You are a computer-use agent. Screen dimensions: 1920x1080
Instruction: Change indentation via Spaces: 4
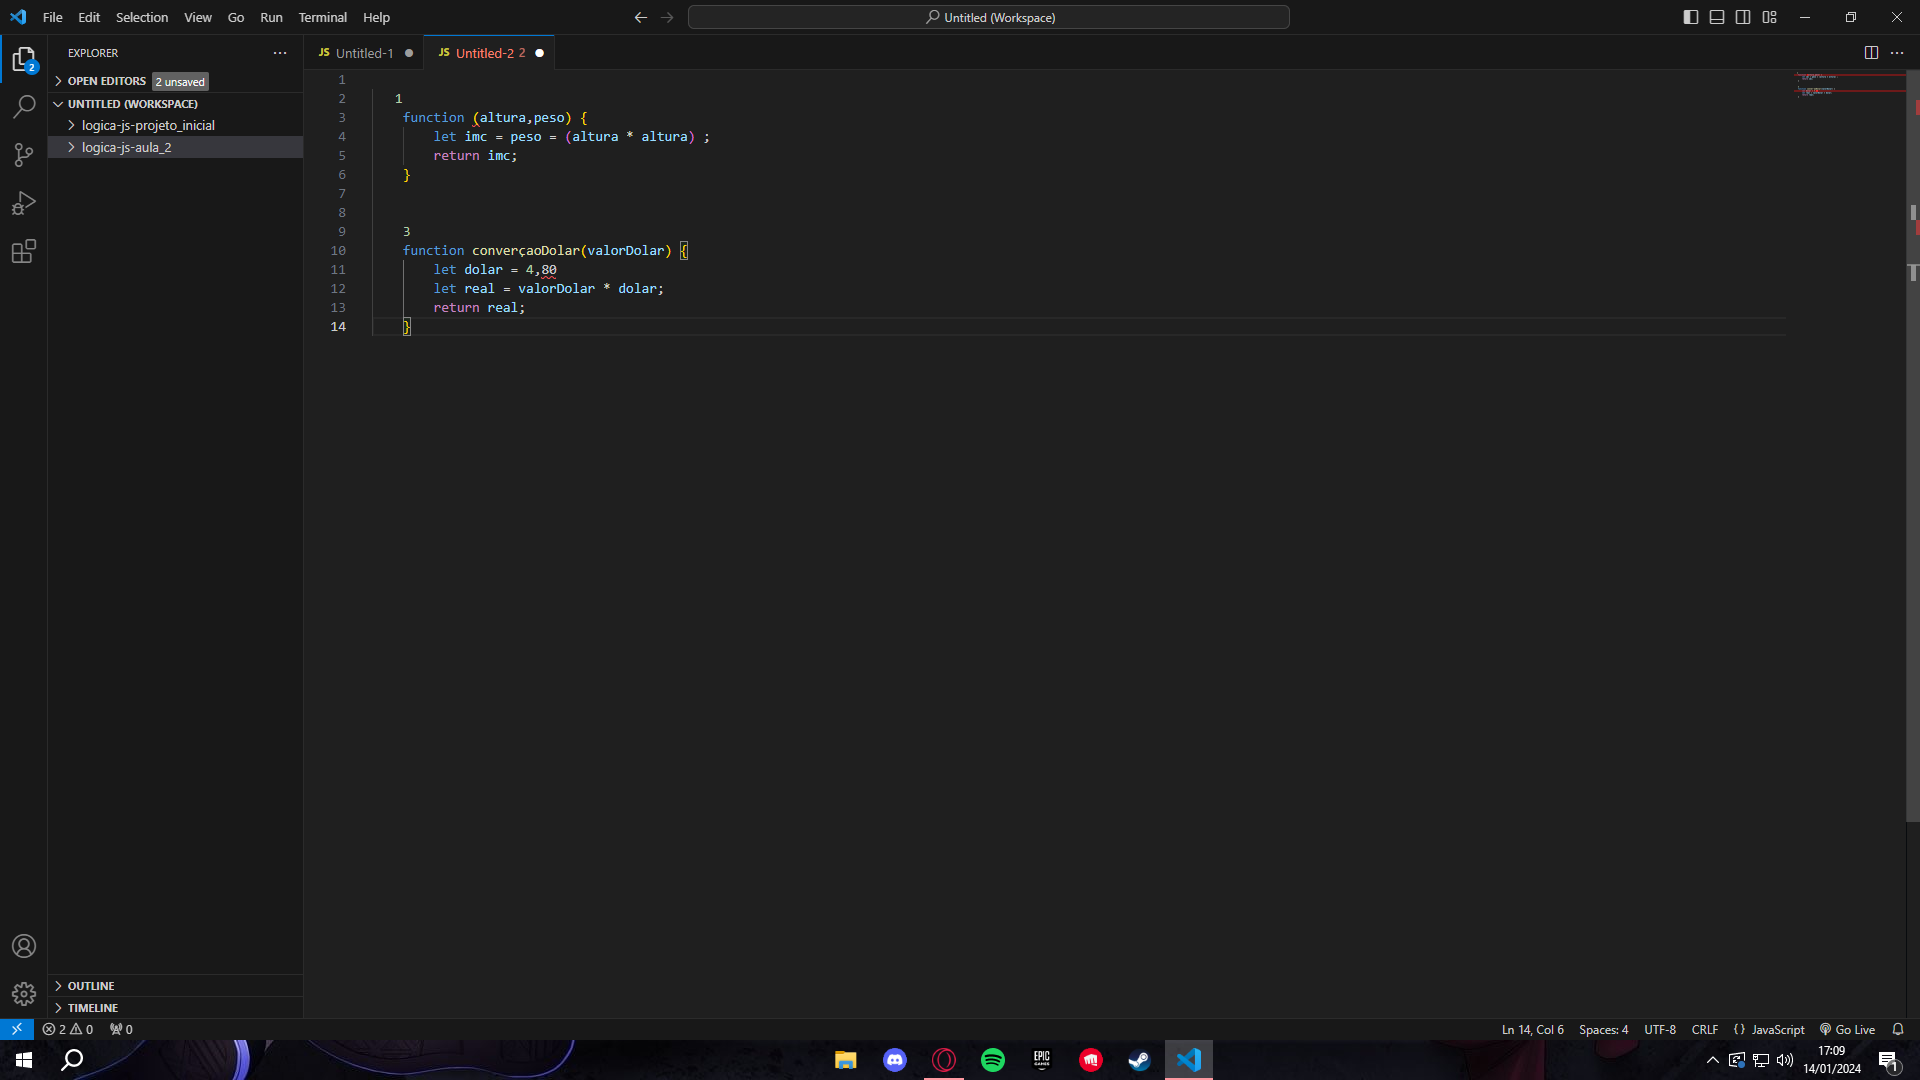[x=1603, y=1029]
